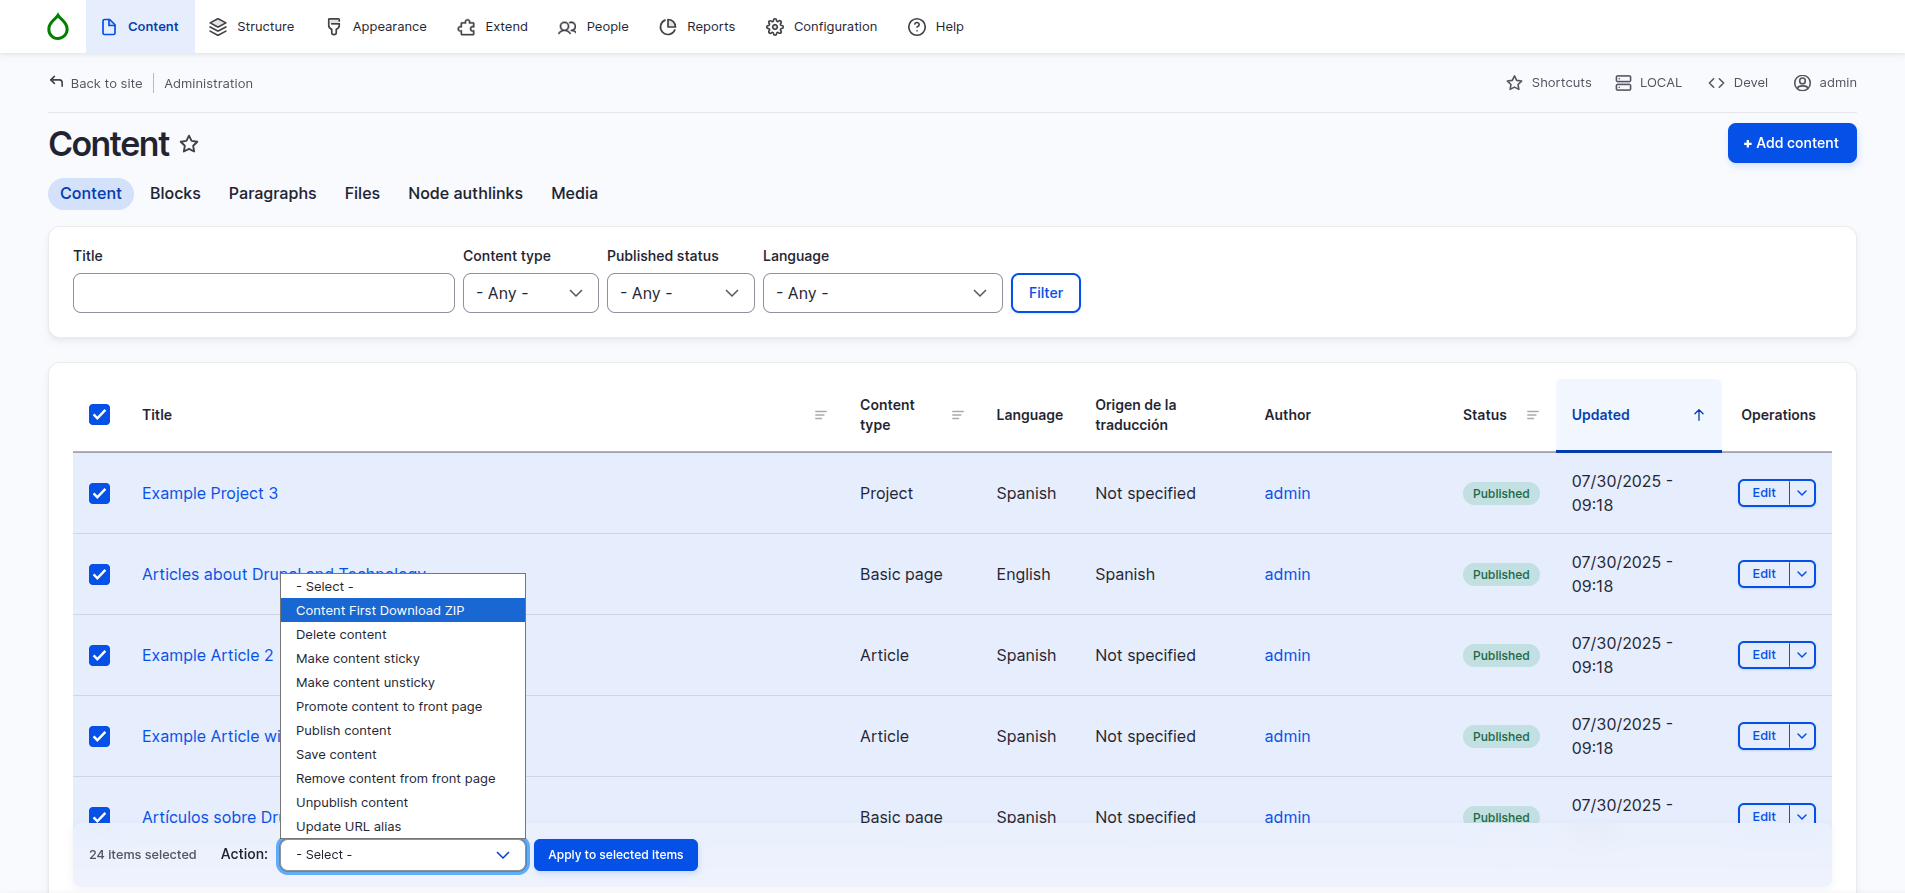1905x893 pixels.
Task: Click the Filter button
Action: tap(1045, 293)
